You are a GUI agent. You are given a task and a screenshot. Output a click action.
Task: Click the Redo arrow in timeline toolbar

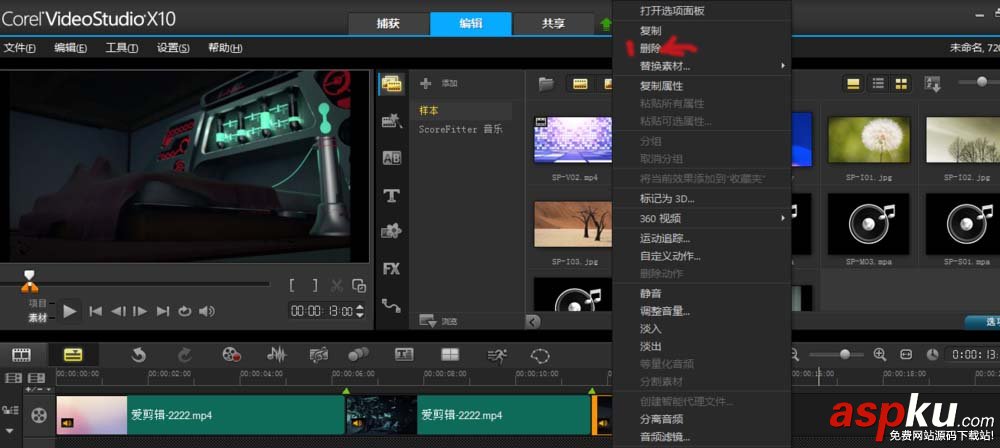(x=184, y=355)
